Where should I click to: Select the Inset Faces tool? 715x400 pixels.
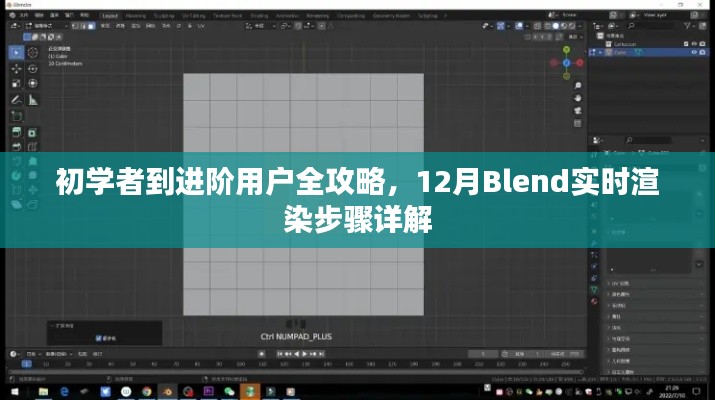tap(32, 133)
